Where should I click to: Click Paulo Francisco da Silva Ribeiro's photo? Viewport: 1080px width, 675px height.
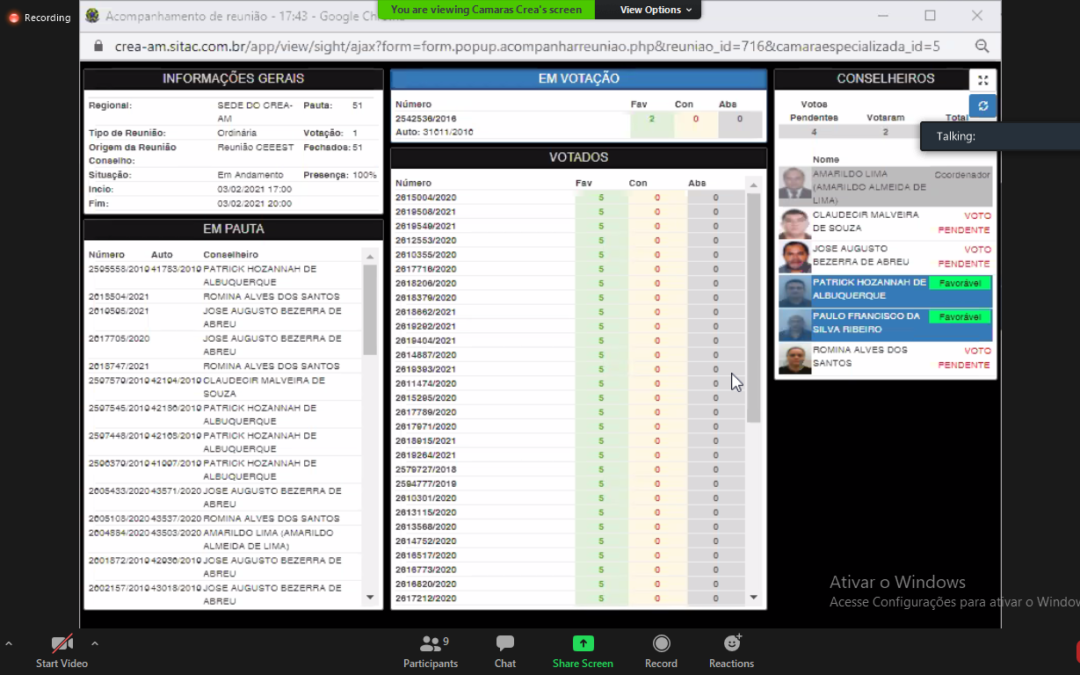(795, 325)
